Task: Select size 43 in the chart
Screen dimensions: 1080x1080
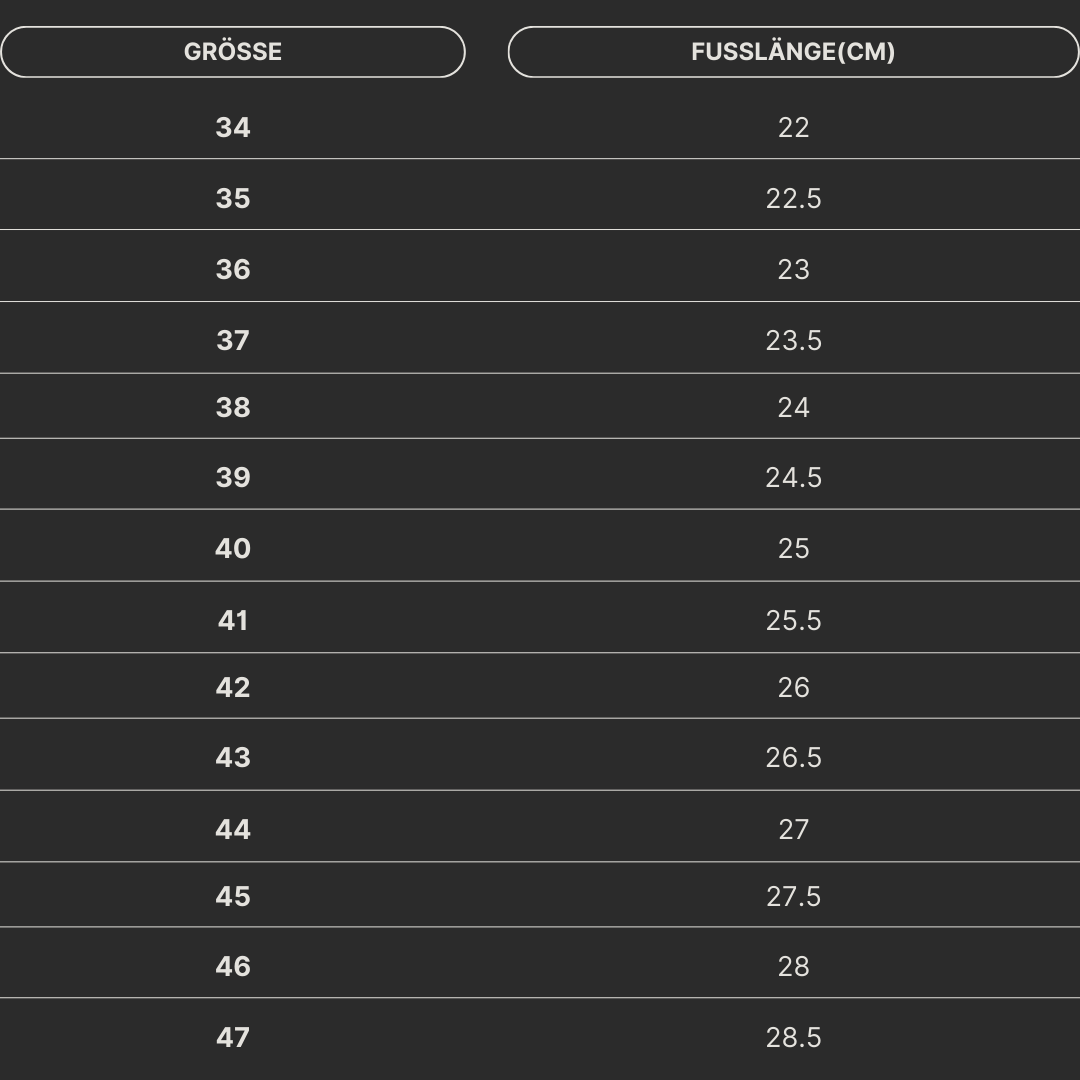Action: 233,758
